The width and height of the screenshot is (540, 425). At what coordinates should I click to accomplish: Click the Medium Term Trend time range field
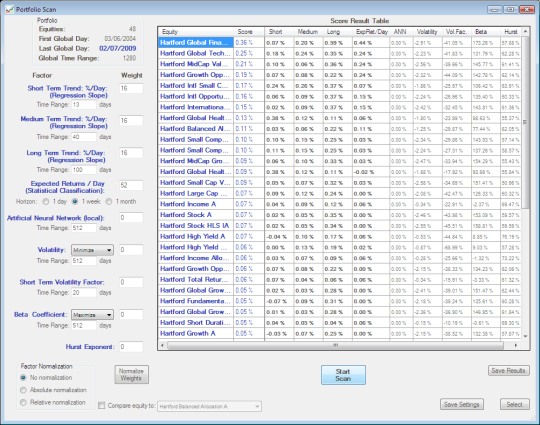pos(84,137)
